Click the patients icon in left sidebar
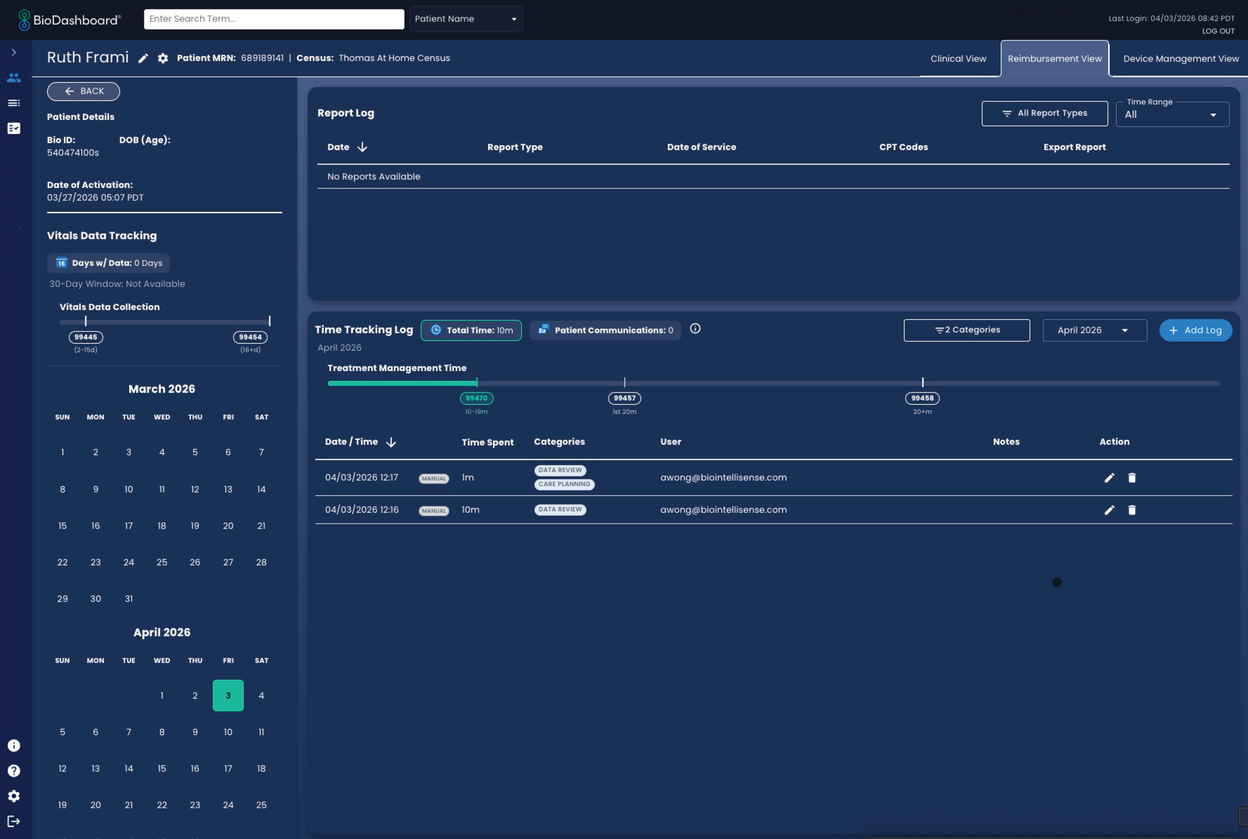The height and width of the screenshot is (839, 1248). (x=14, y=78)
